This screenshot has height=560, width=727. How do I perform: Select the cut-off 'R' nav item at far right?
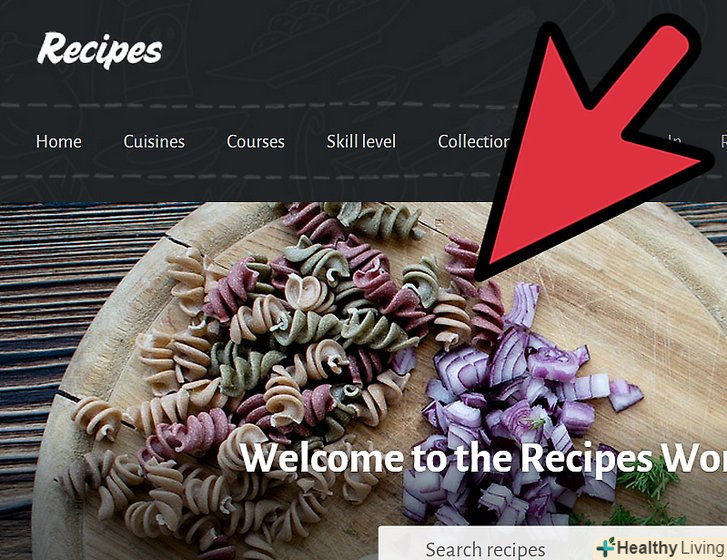(723, 141)
